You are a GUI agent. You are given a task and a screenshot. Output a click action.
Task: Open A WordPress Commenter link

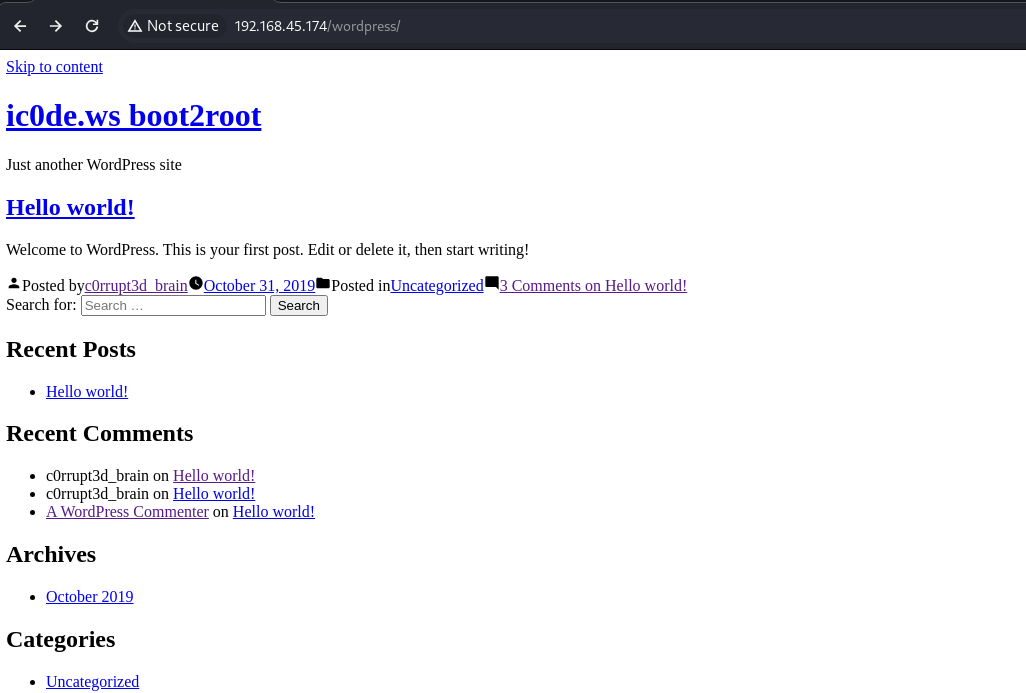(128, 512)
